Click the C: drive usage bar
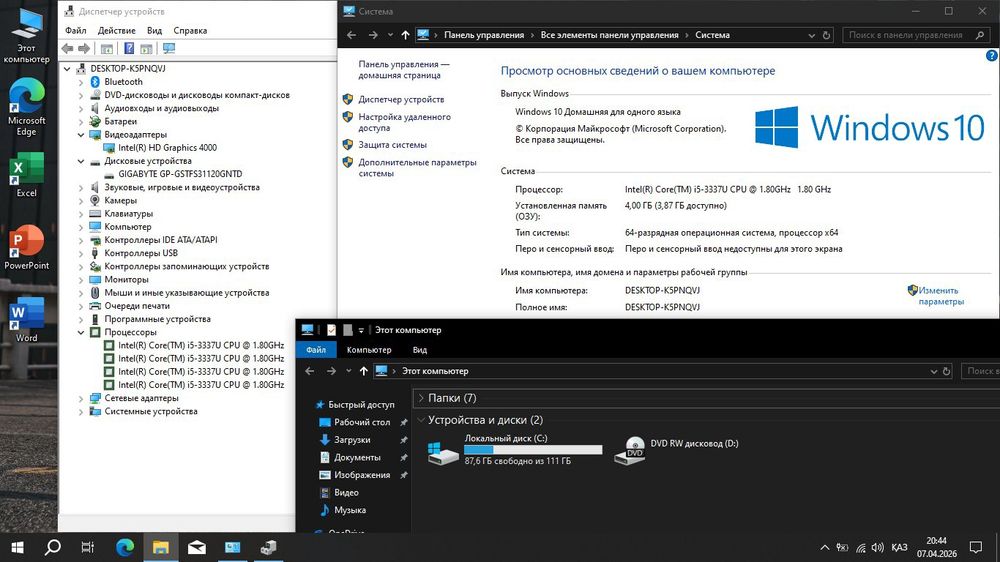The height and width of the screenshot is (562, 1000). pyautogui.click(x=533, y=450)
